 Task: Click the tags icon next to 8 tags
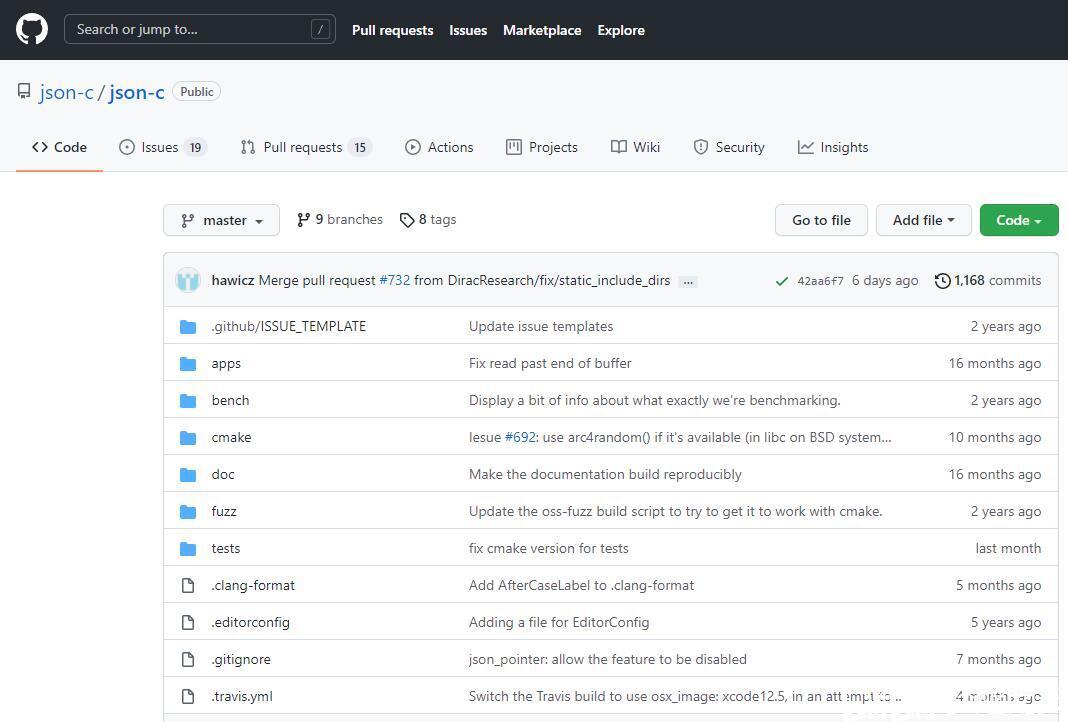(x=407, y=220)
